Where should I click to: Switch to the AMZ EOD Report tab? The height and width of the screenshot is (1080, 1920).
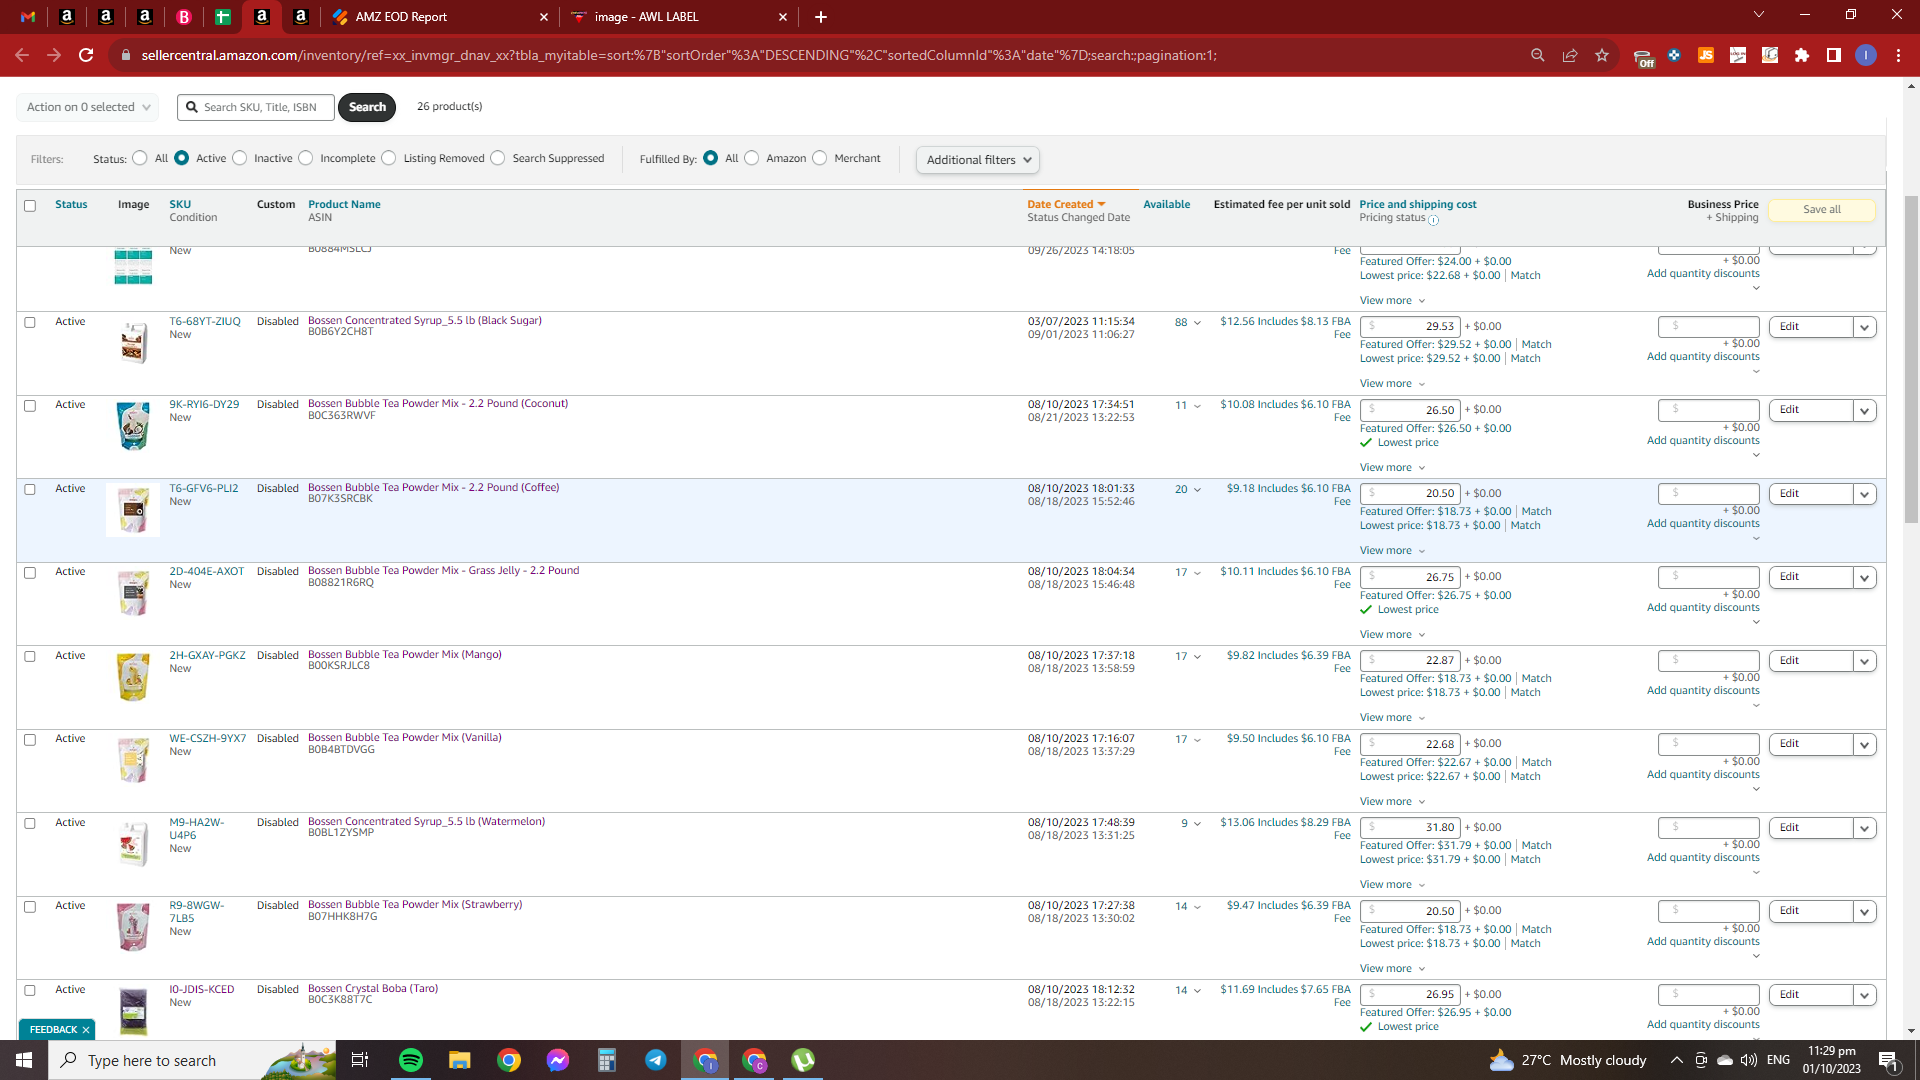tap(440, 17)
